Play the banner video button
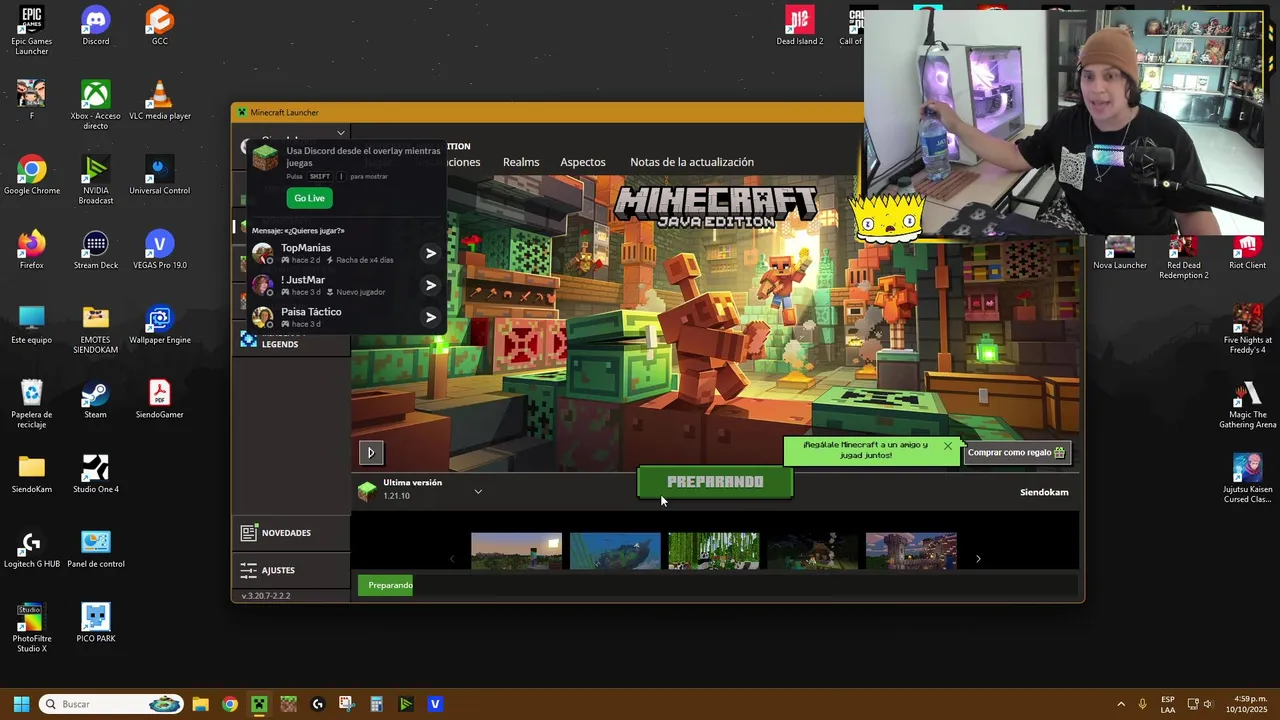This screenshot has width=1280, height=720. (x=371, y=453)
